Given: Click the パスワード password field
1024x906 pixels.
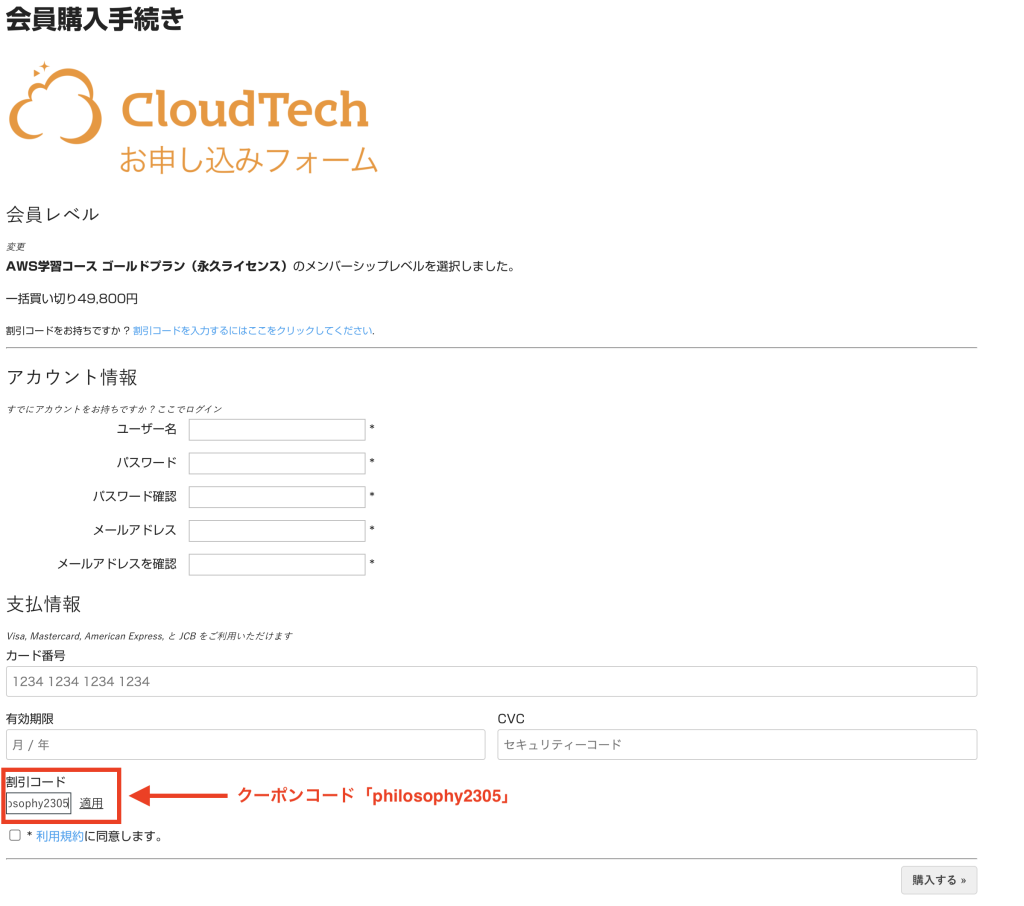Looking at the screenshot, I should [277, 463].
